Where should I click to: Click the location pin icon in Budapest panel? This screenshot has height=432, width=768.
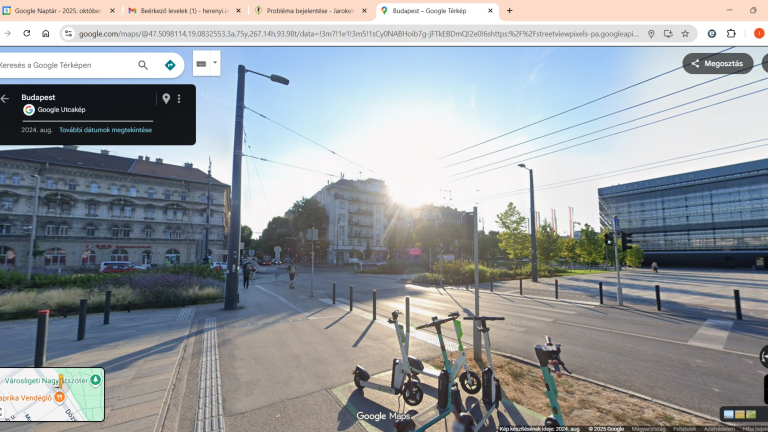pos(166,98)
